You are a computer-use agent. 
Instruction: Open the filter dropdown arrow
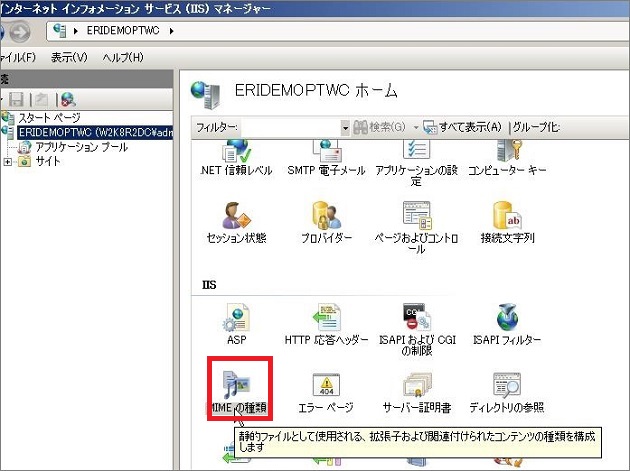coord(346,128)
